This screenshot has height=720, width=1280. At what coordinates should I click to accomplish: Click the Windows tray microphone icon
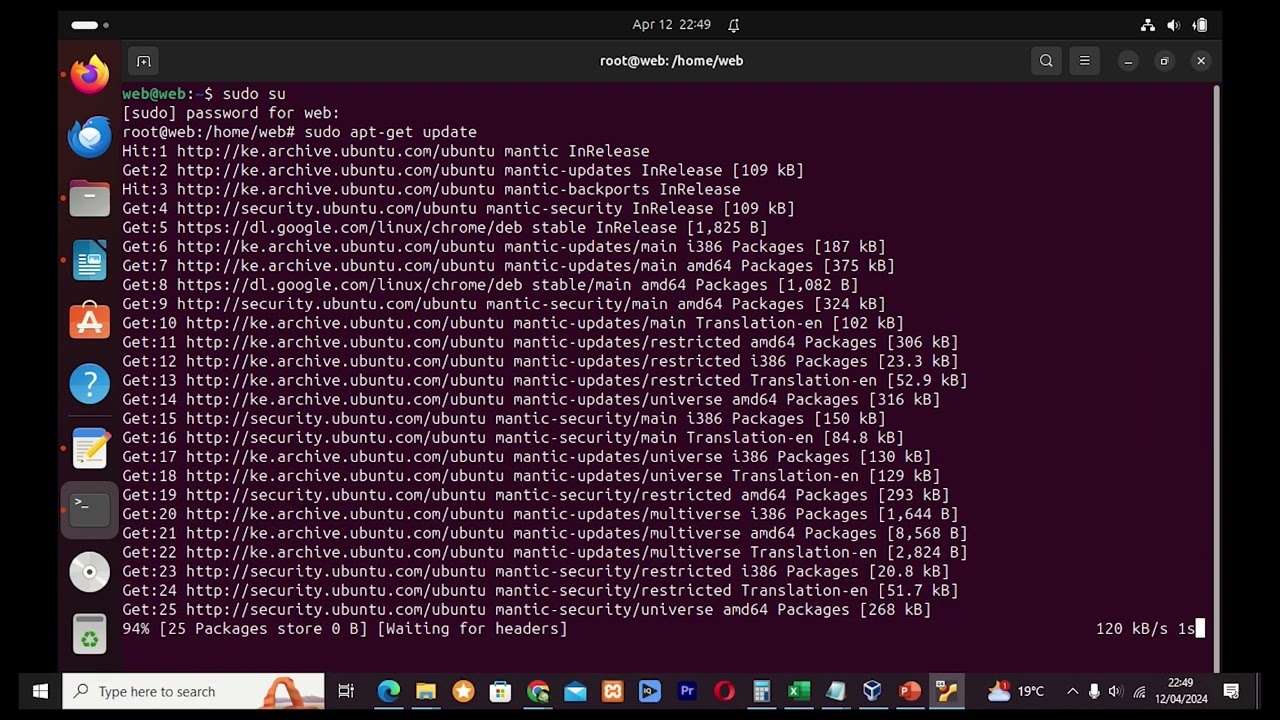coord(1094,691)
